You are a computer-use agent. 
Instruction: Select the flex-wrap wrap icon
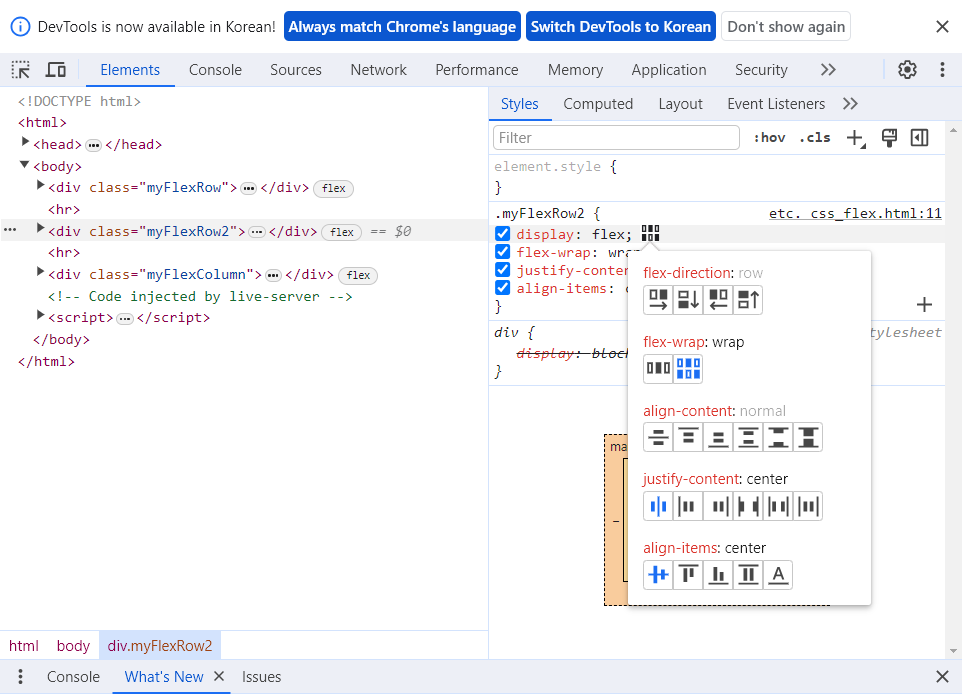(x=688, y=369)
